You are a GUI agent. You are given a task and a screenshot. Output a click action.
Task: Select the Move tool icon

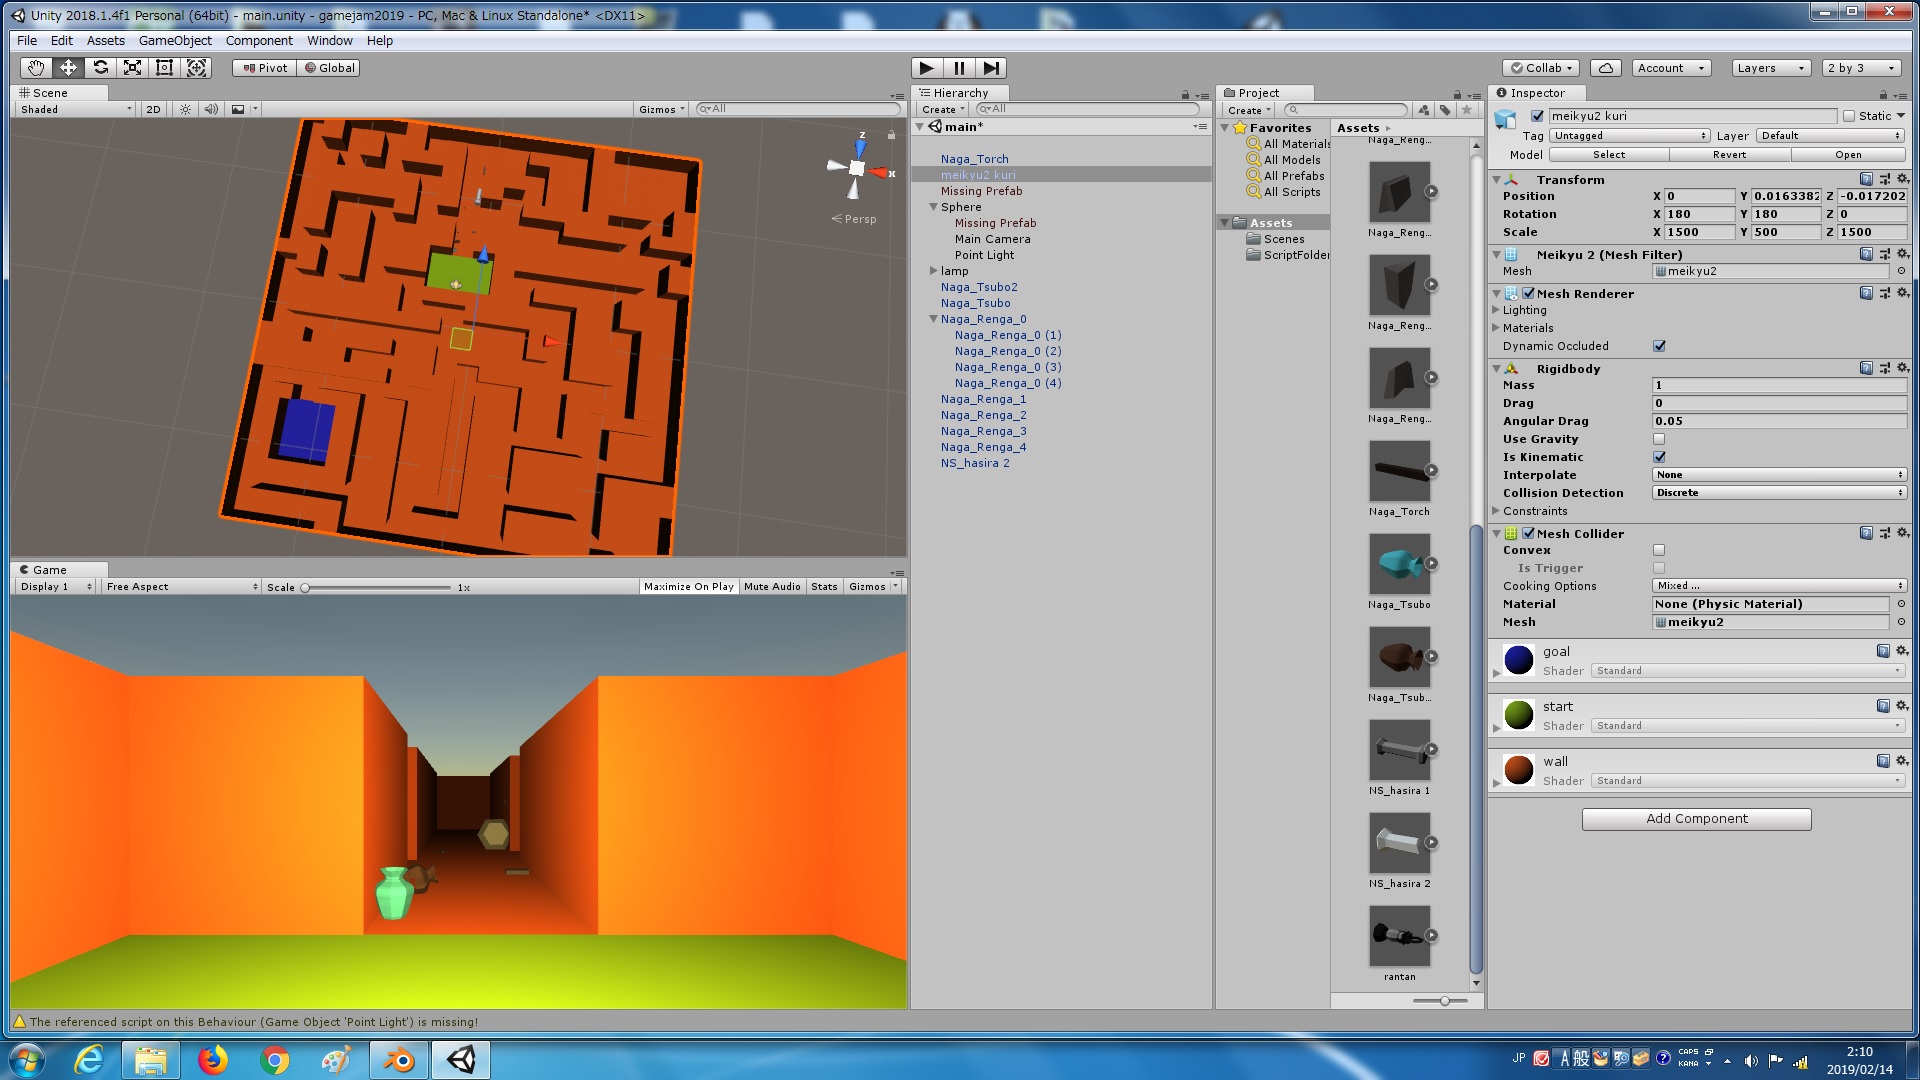68,68
